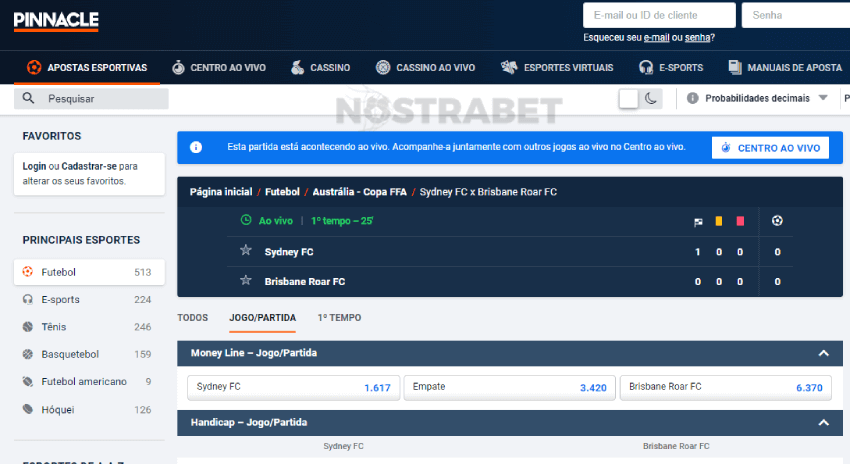850x464 pixels.
Task: Focus the Senha password field
Action: [x=796, y=15]
